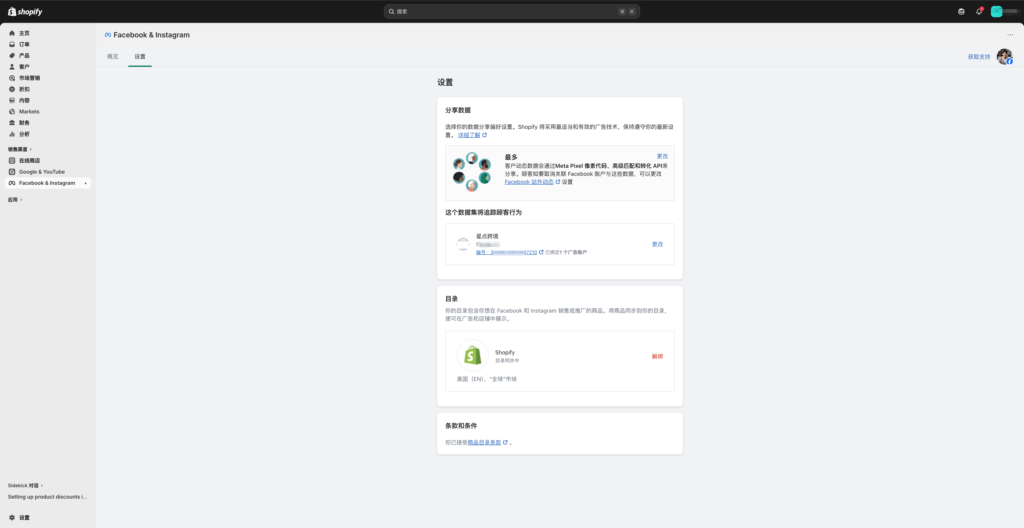The width and height of the screenshot is (1024, 528).
Task: Expand the Sidekick 对话 section
Action: (25, 486)
